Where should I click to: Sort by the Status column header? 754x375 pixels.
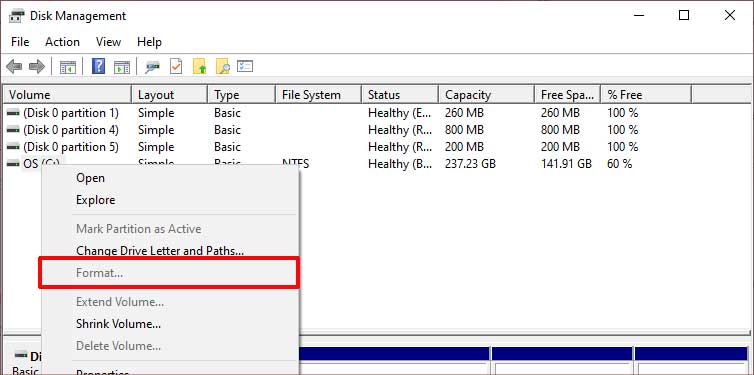(400, 95)
